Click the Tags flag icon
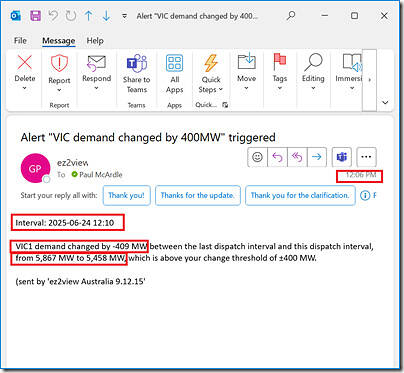Screen dimensions: 404x373 pyautogui.click(x=279, y=62)
